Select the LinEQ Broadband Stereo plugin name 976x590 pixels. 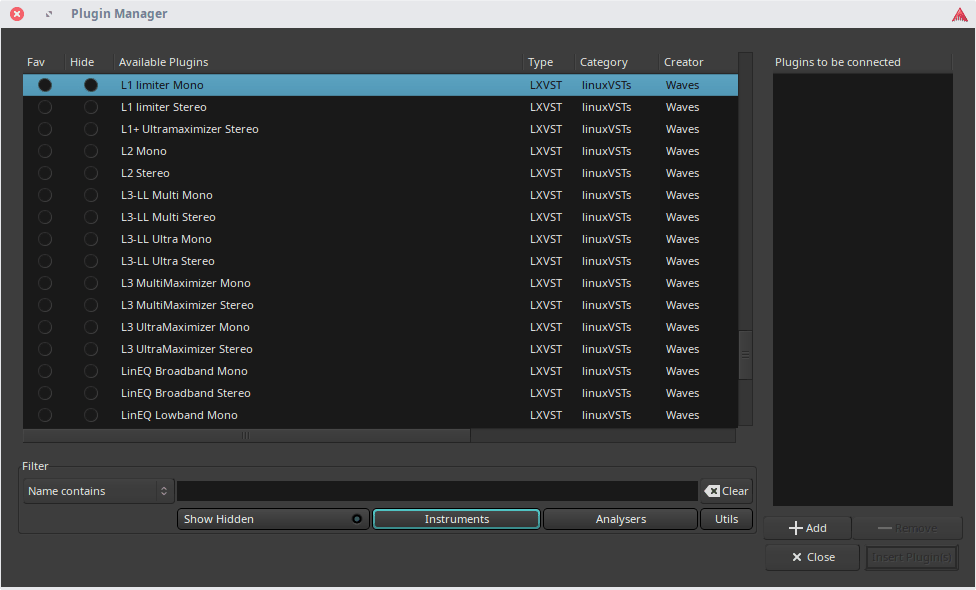tap(185, 393)
